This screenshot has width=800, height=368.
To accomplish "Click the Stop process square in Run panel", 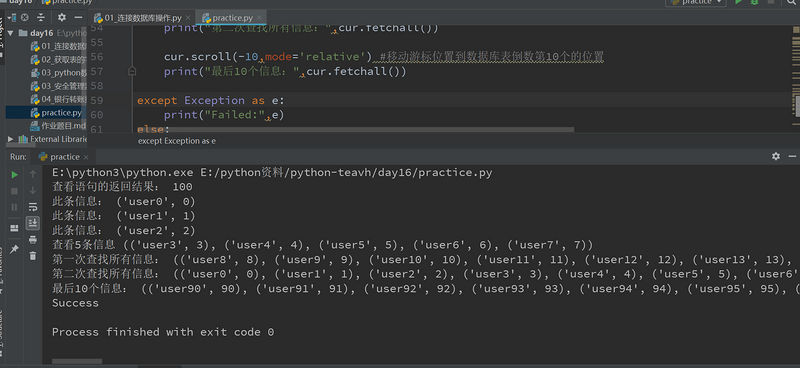I will click(x=14, y=191).
